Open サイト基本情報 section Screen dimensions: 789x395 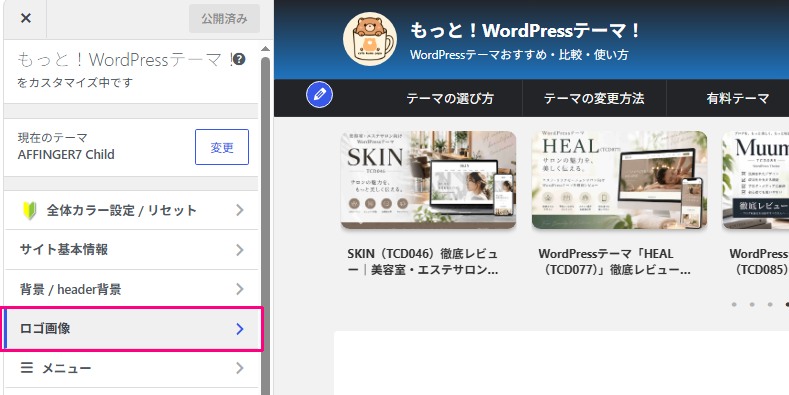[x=132, y=250]
